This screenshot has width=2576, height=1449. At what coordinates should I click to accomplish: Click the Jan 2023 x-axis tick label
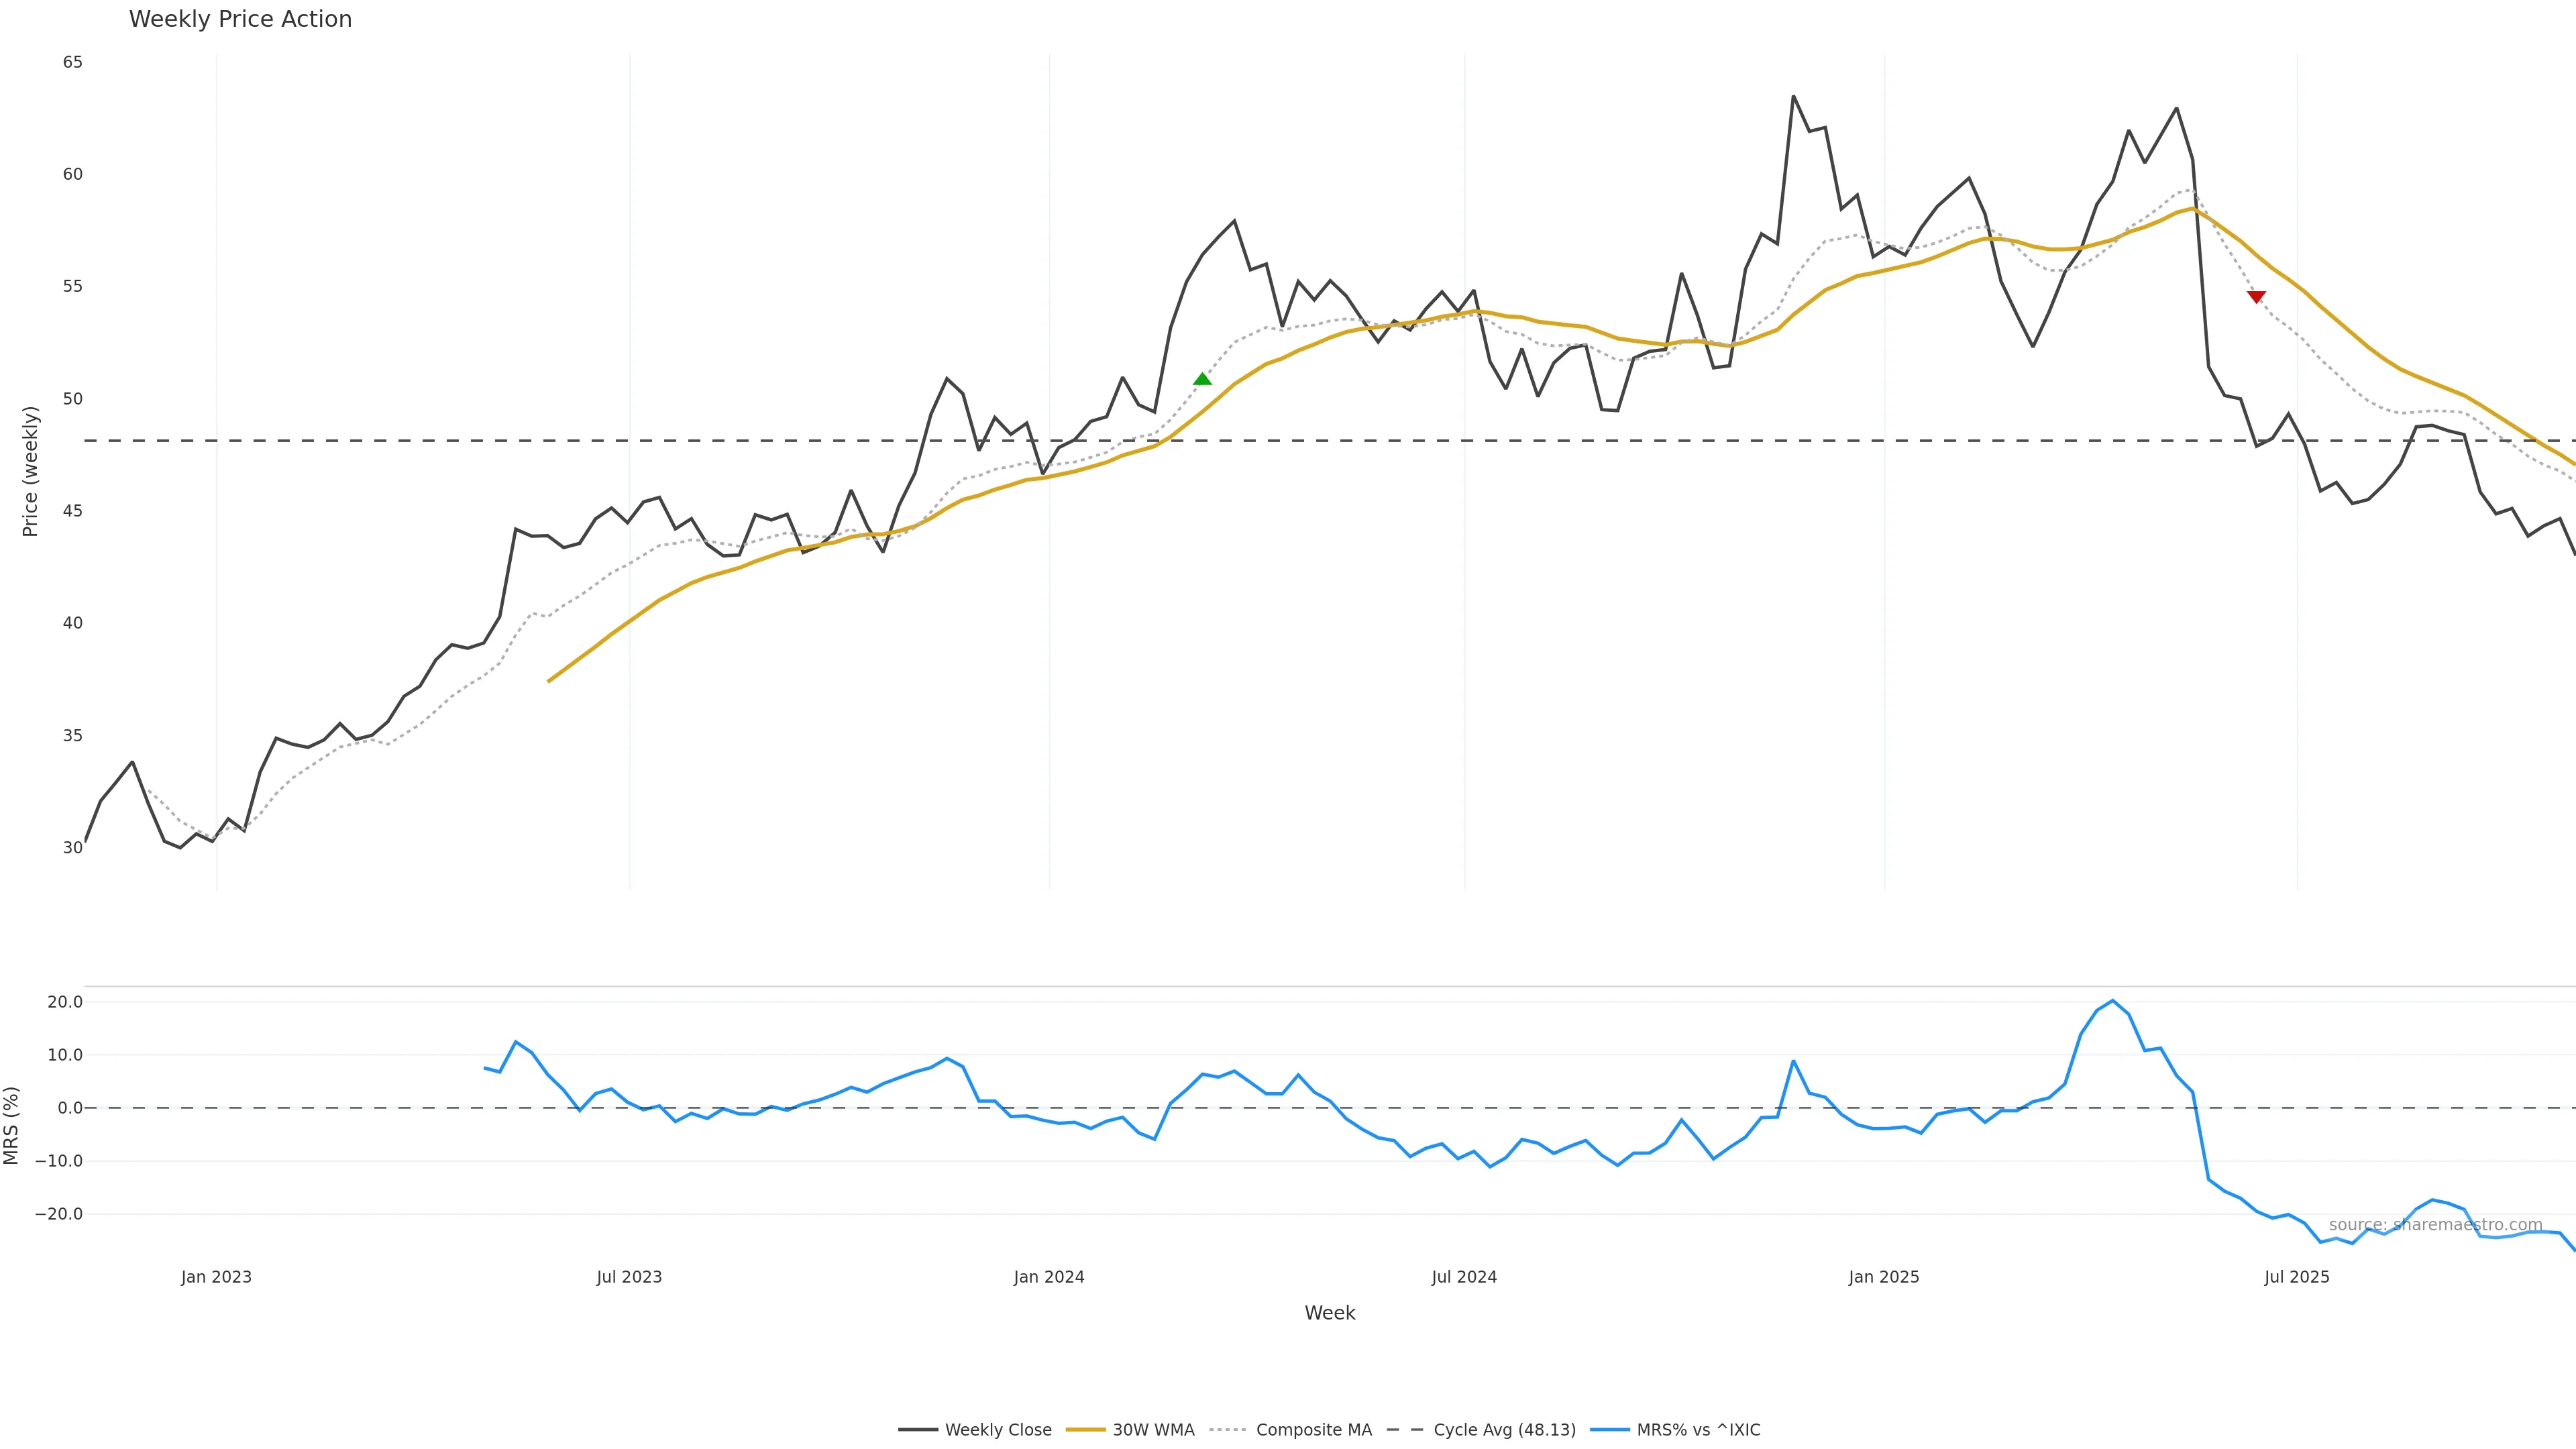point(216,1277)
